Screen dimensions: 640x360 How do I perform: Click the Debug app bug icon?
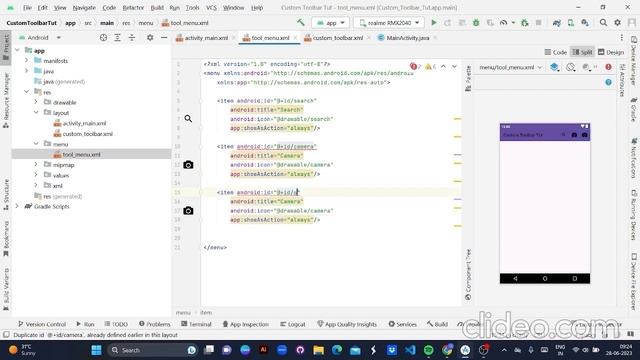(476, 23)
